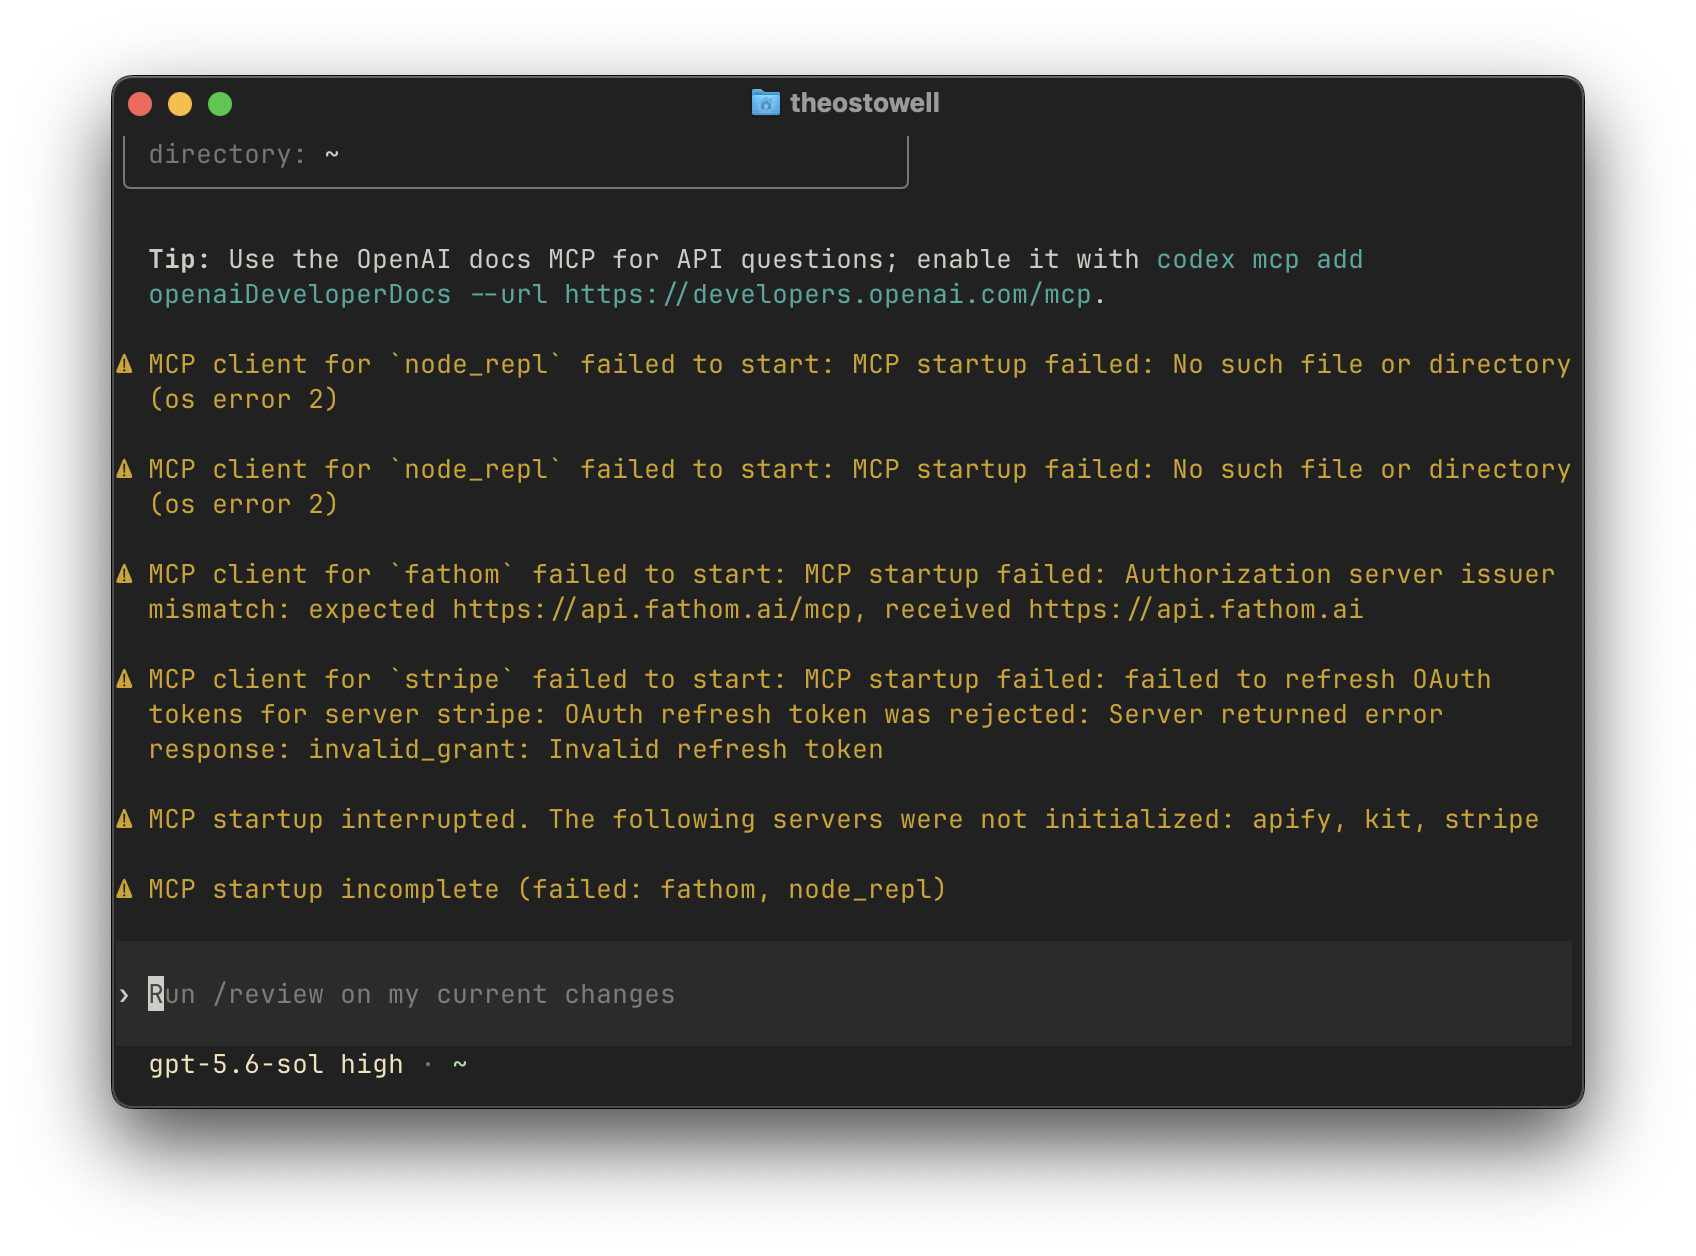The image size is (1696, 1256).
Task: Click 'invalid_grant: Invalid refresh token' text
Action: pyautogui.click(x=596, y=750)
